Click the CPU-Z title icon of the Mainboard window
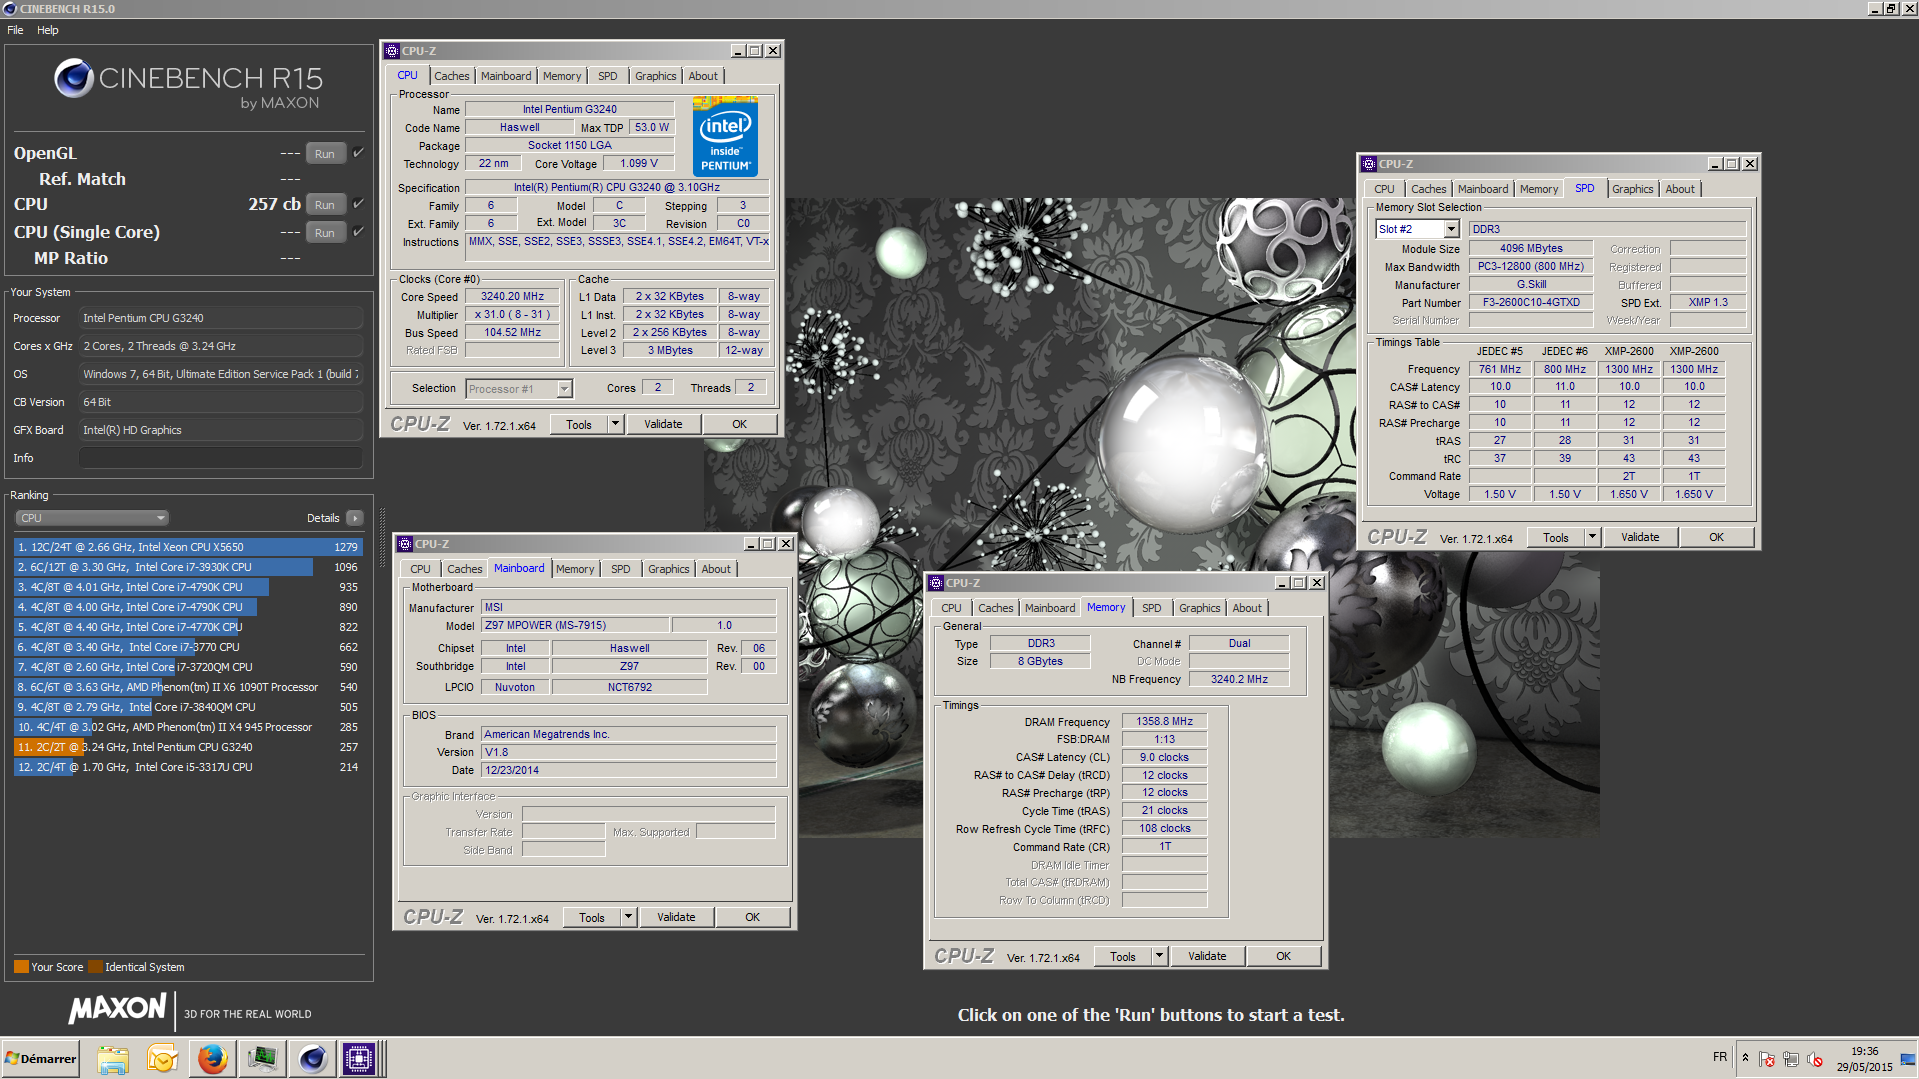1919x1079 pixels. (405, 544)
